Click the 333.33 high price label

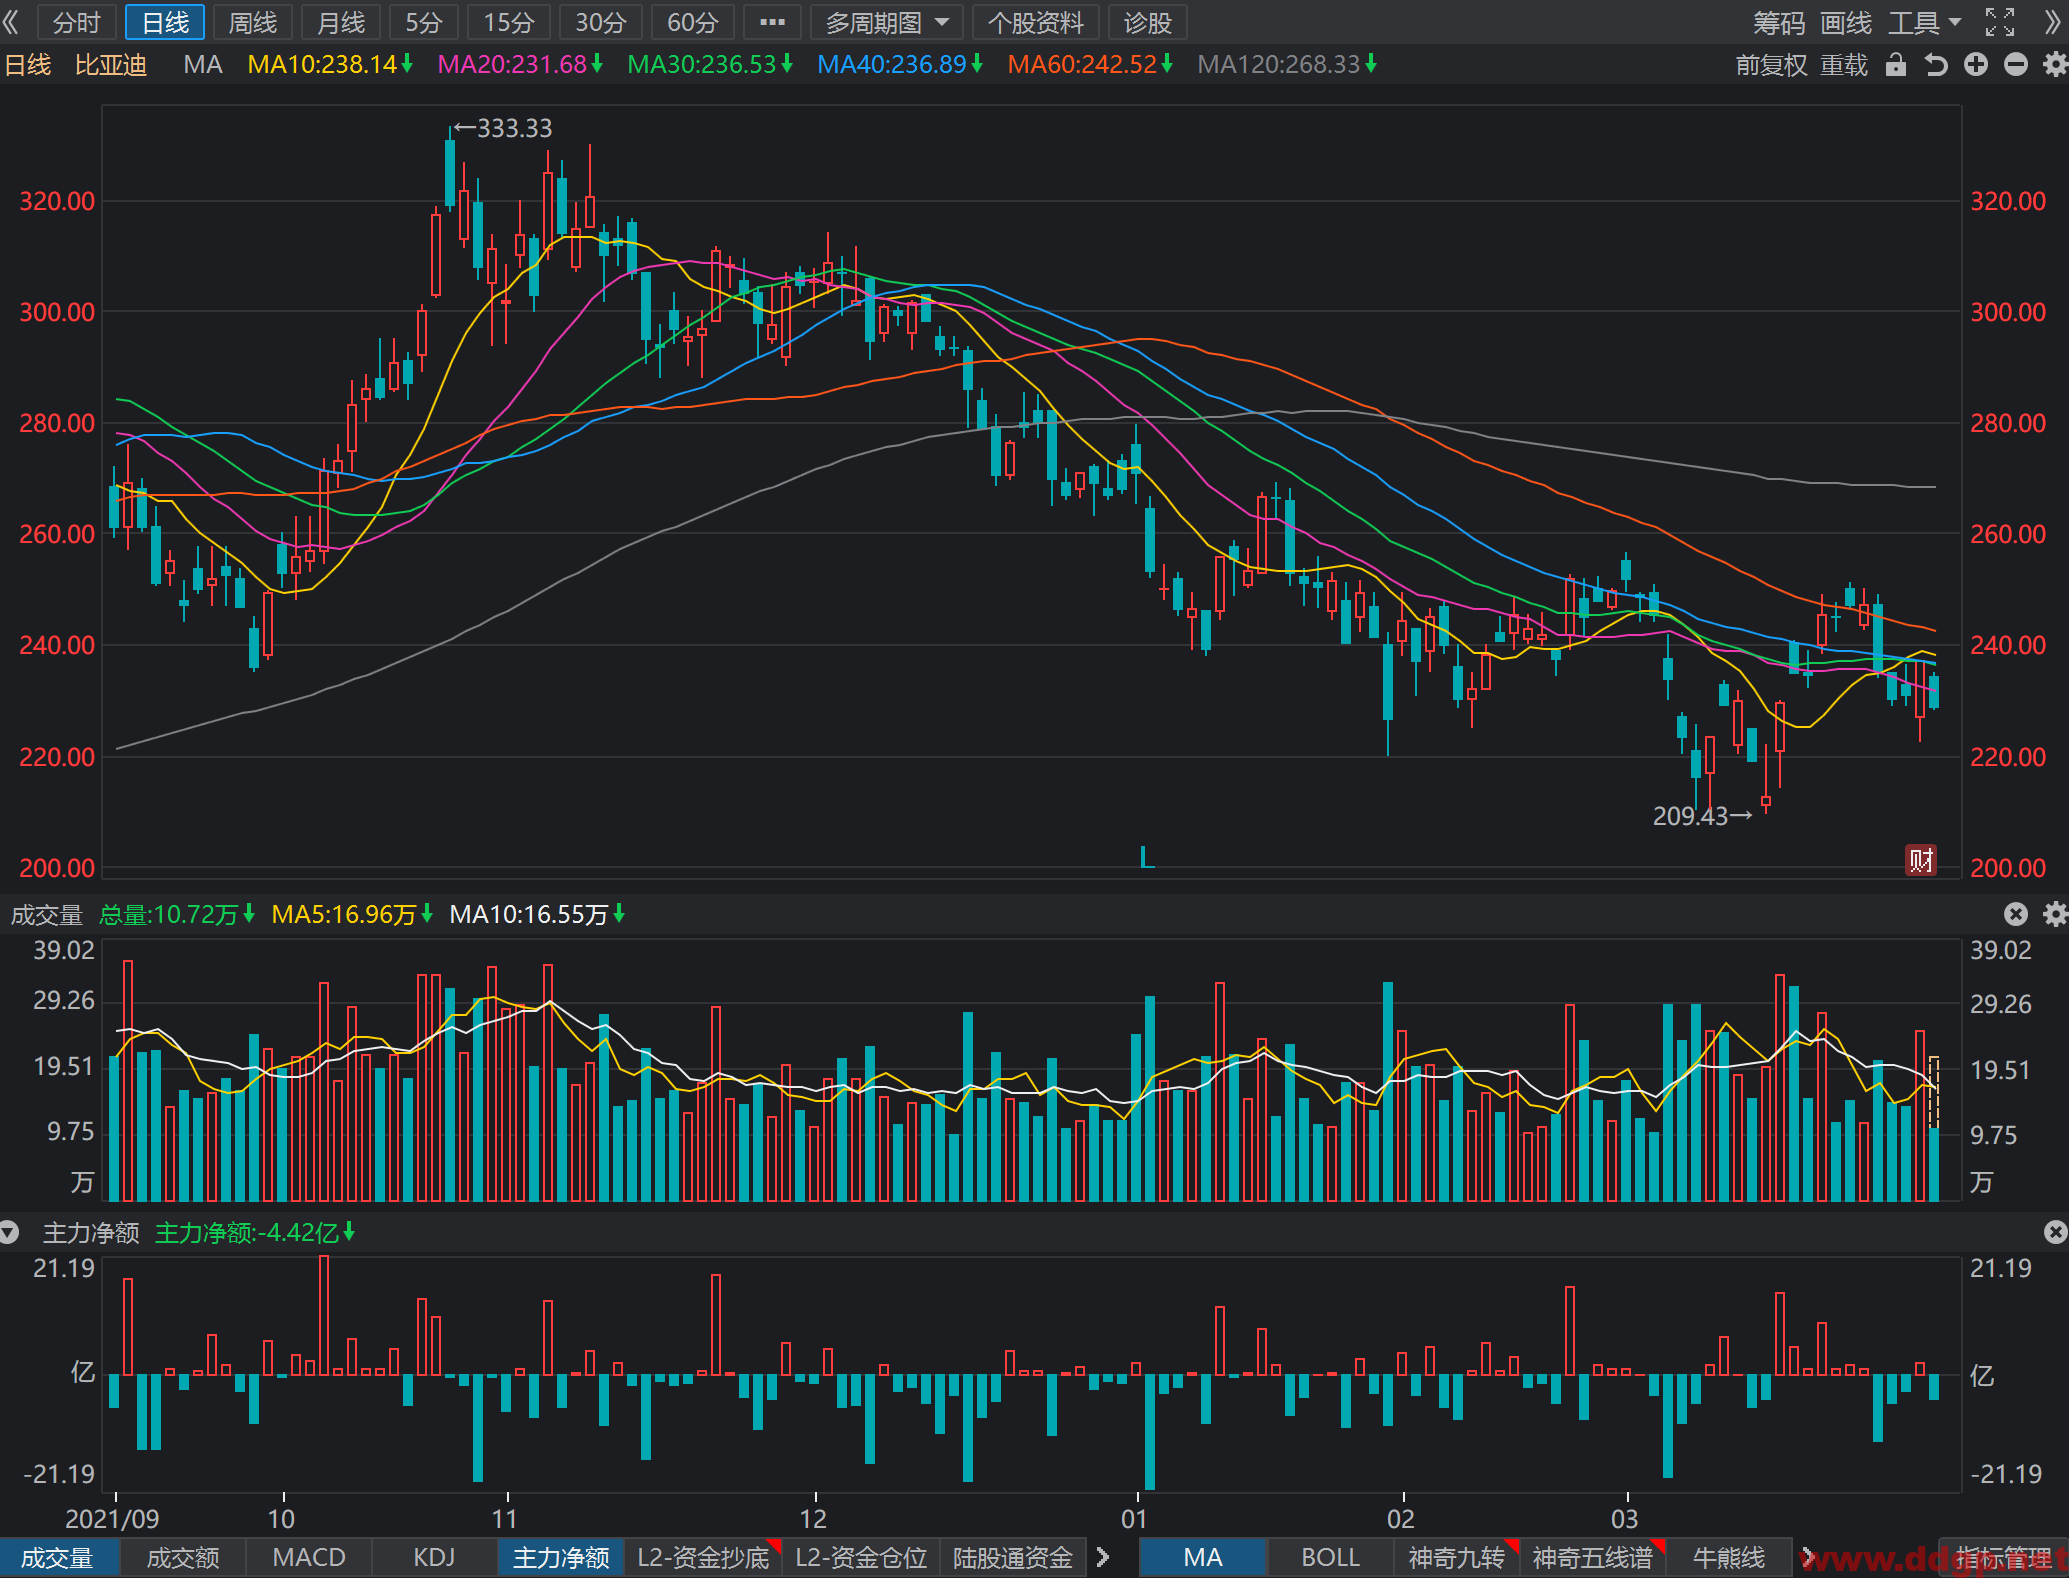click(503, 128)
